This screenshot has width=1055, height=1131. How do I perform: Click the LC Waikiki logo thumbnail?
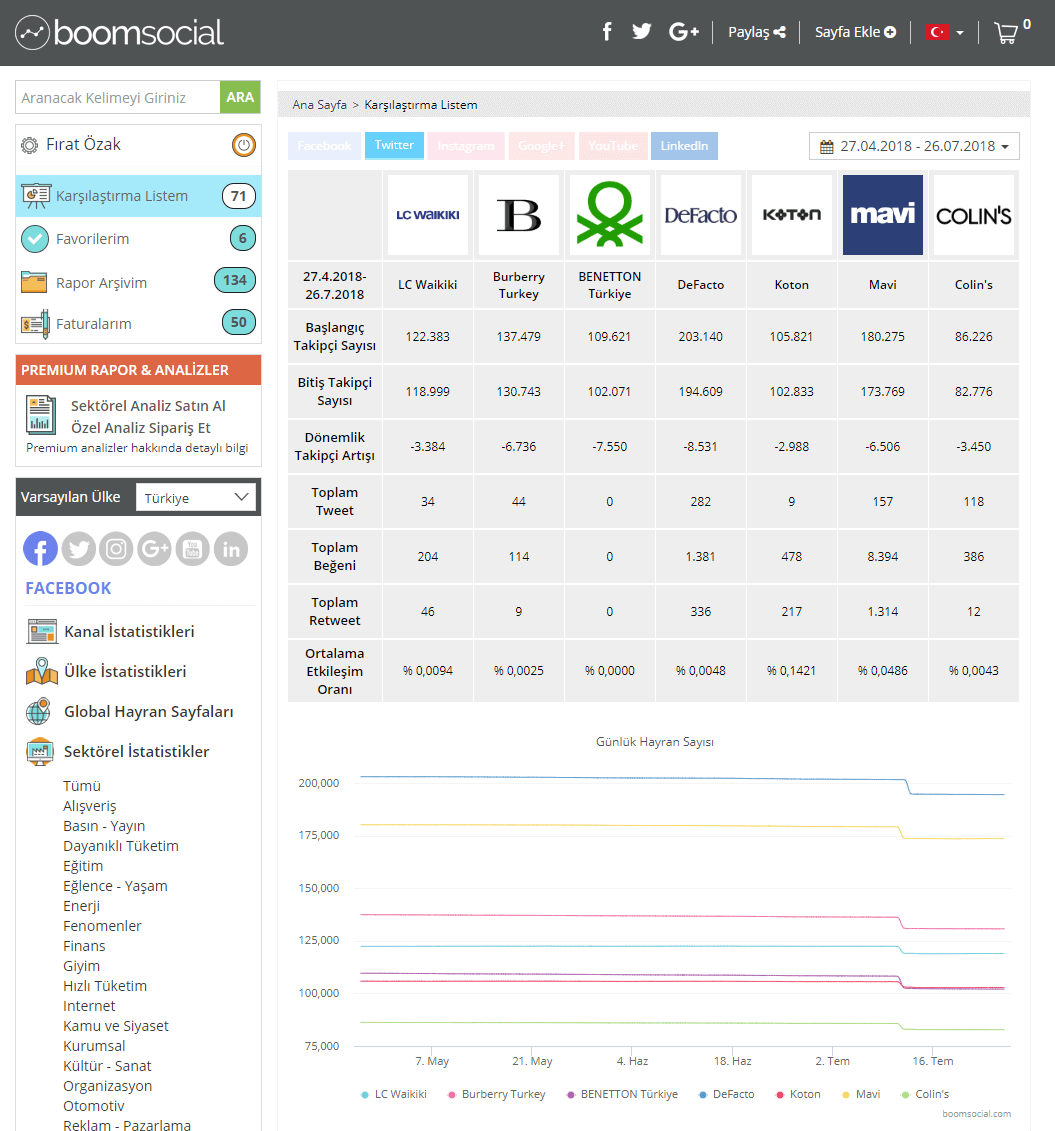click(x=428, y=215)
